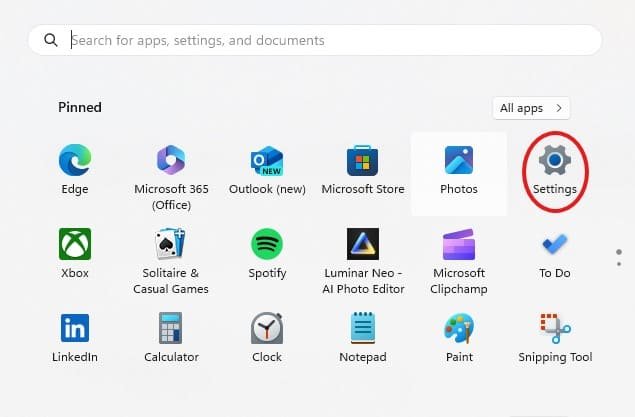Click the magnifying glass search icon

tap(51, 40)
